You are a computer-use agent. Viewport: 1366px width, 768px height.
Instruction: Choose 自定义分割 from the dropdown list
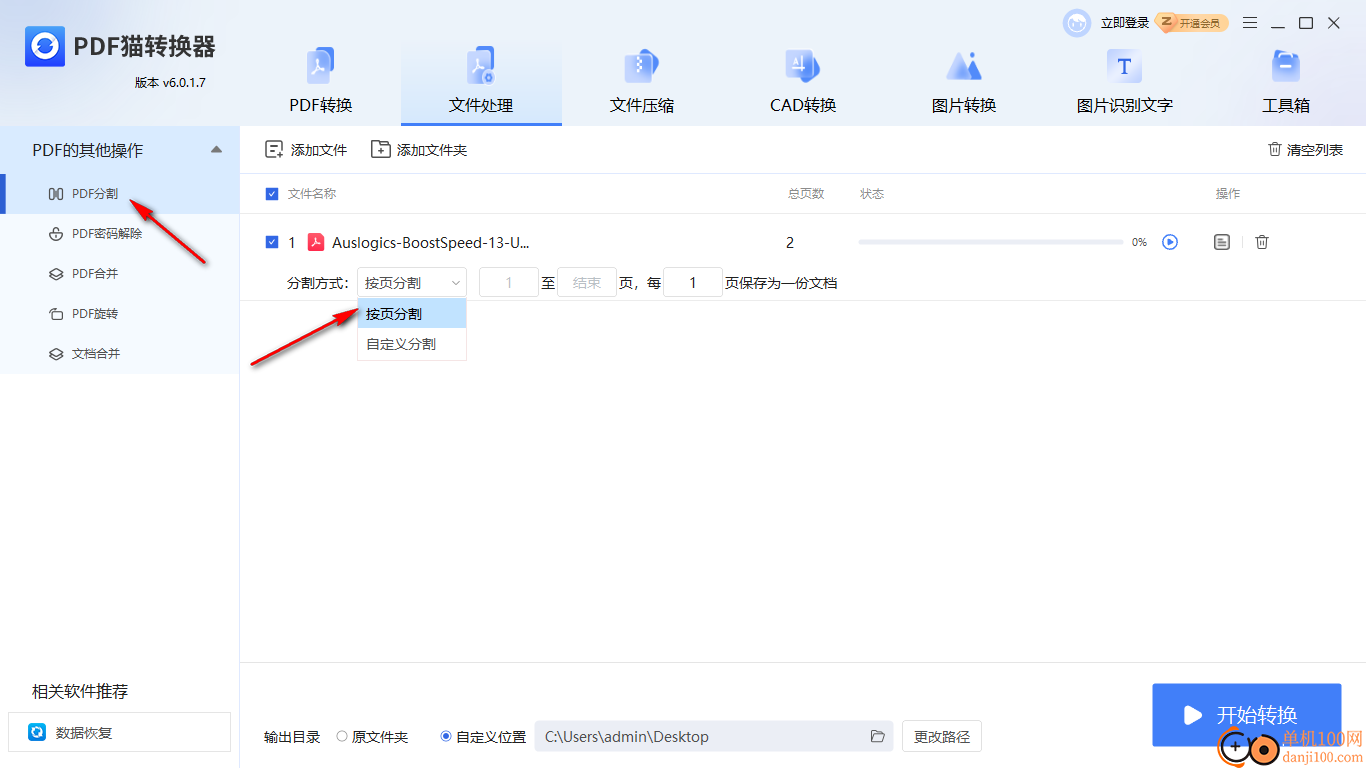click(x=412, y=344)
